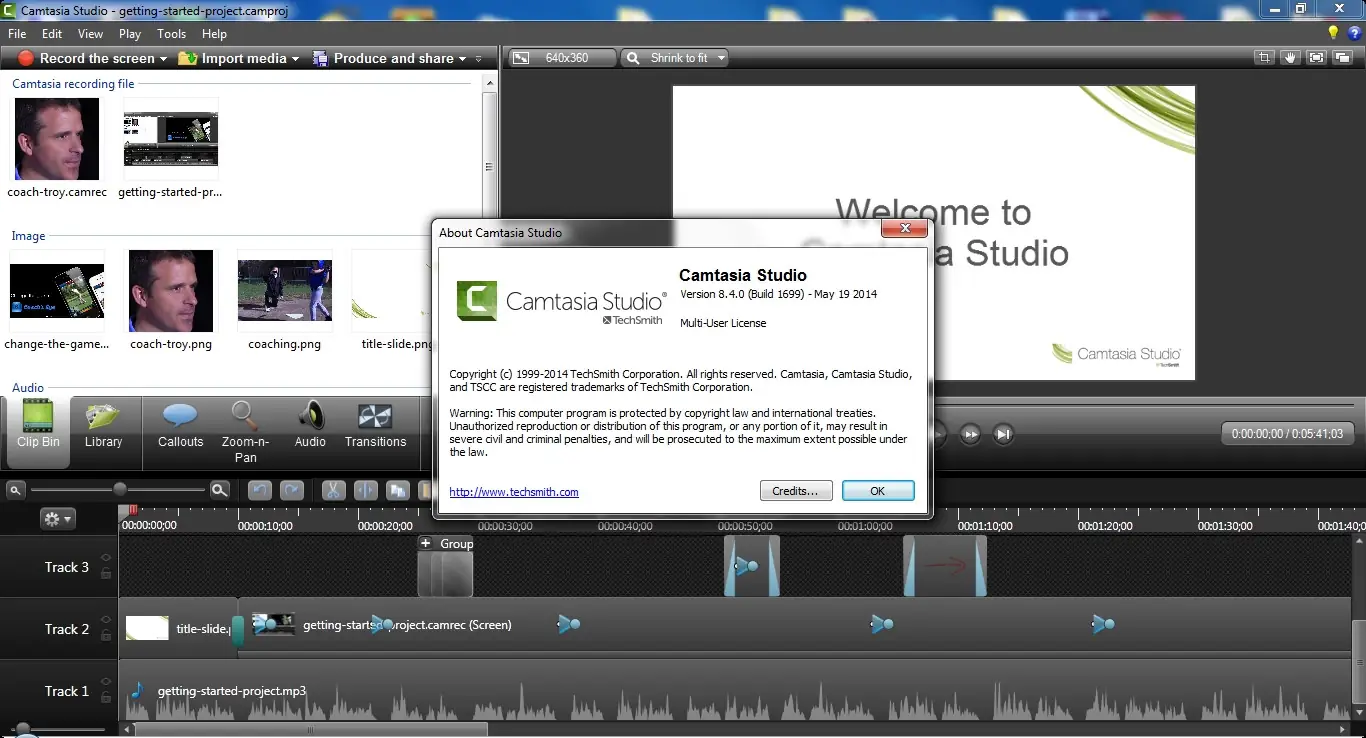Screen dimensions: 1366x738
Task: Click the Copy icon in timeline toolbar
Action: [x=398, y=490]
